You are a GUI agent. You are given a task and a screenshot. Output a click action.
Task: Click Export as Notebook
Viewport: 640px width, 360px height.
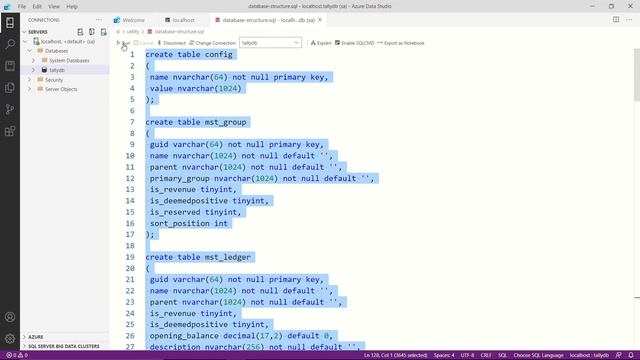(x=401, y=43)
